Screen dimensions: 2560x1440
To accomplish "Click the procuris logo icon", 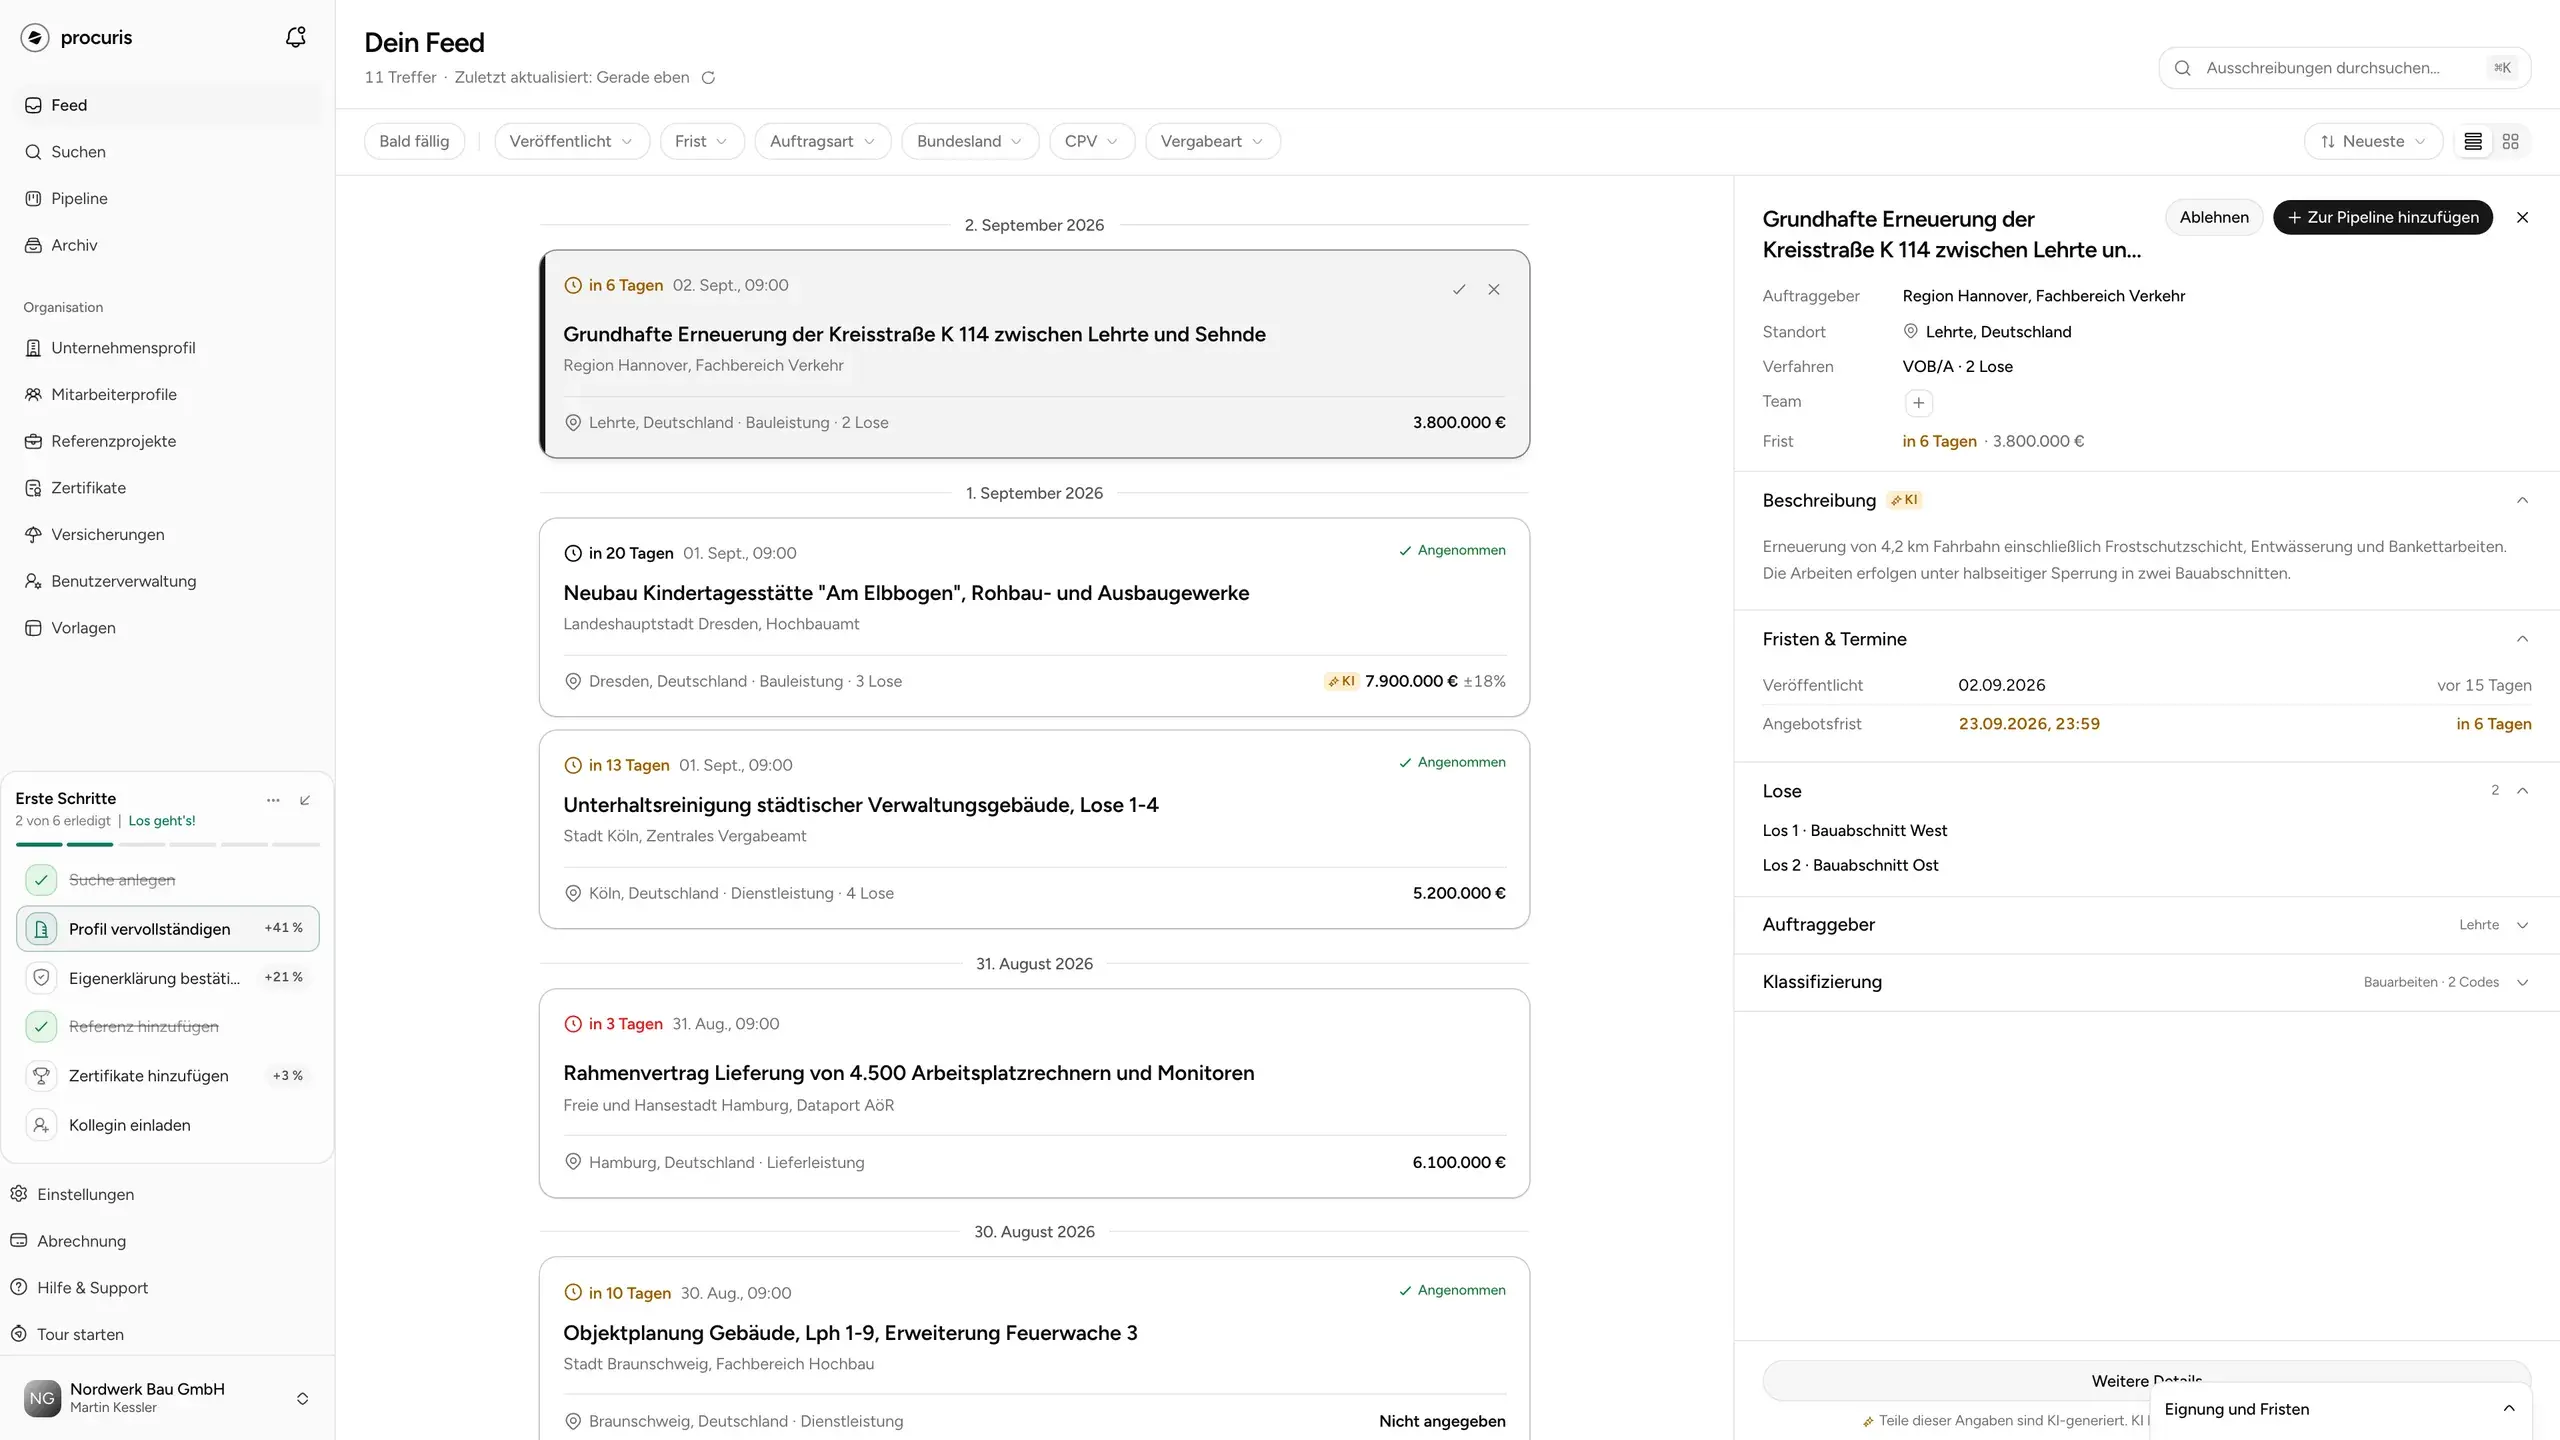I will [35, 37].
